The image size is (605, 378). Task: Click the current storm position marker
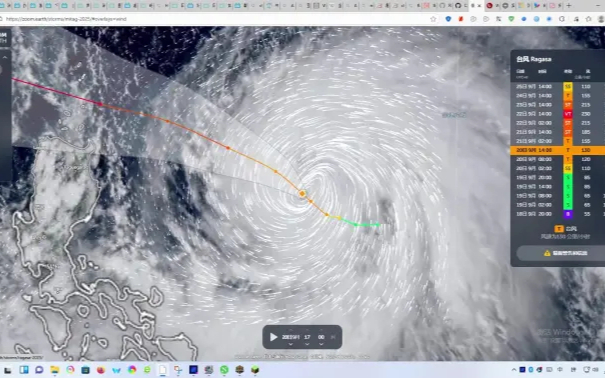tap(302, 194)
